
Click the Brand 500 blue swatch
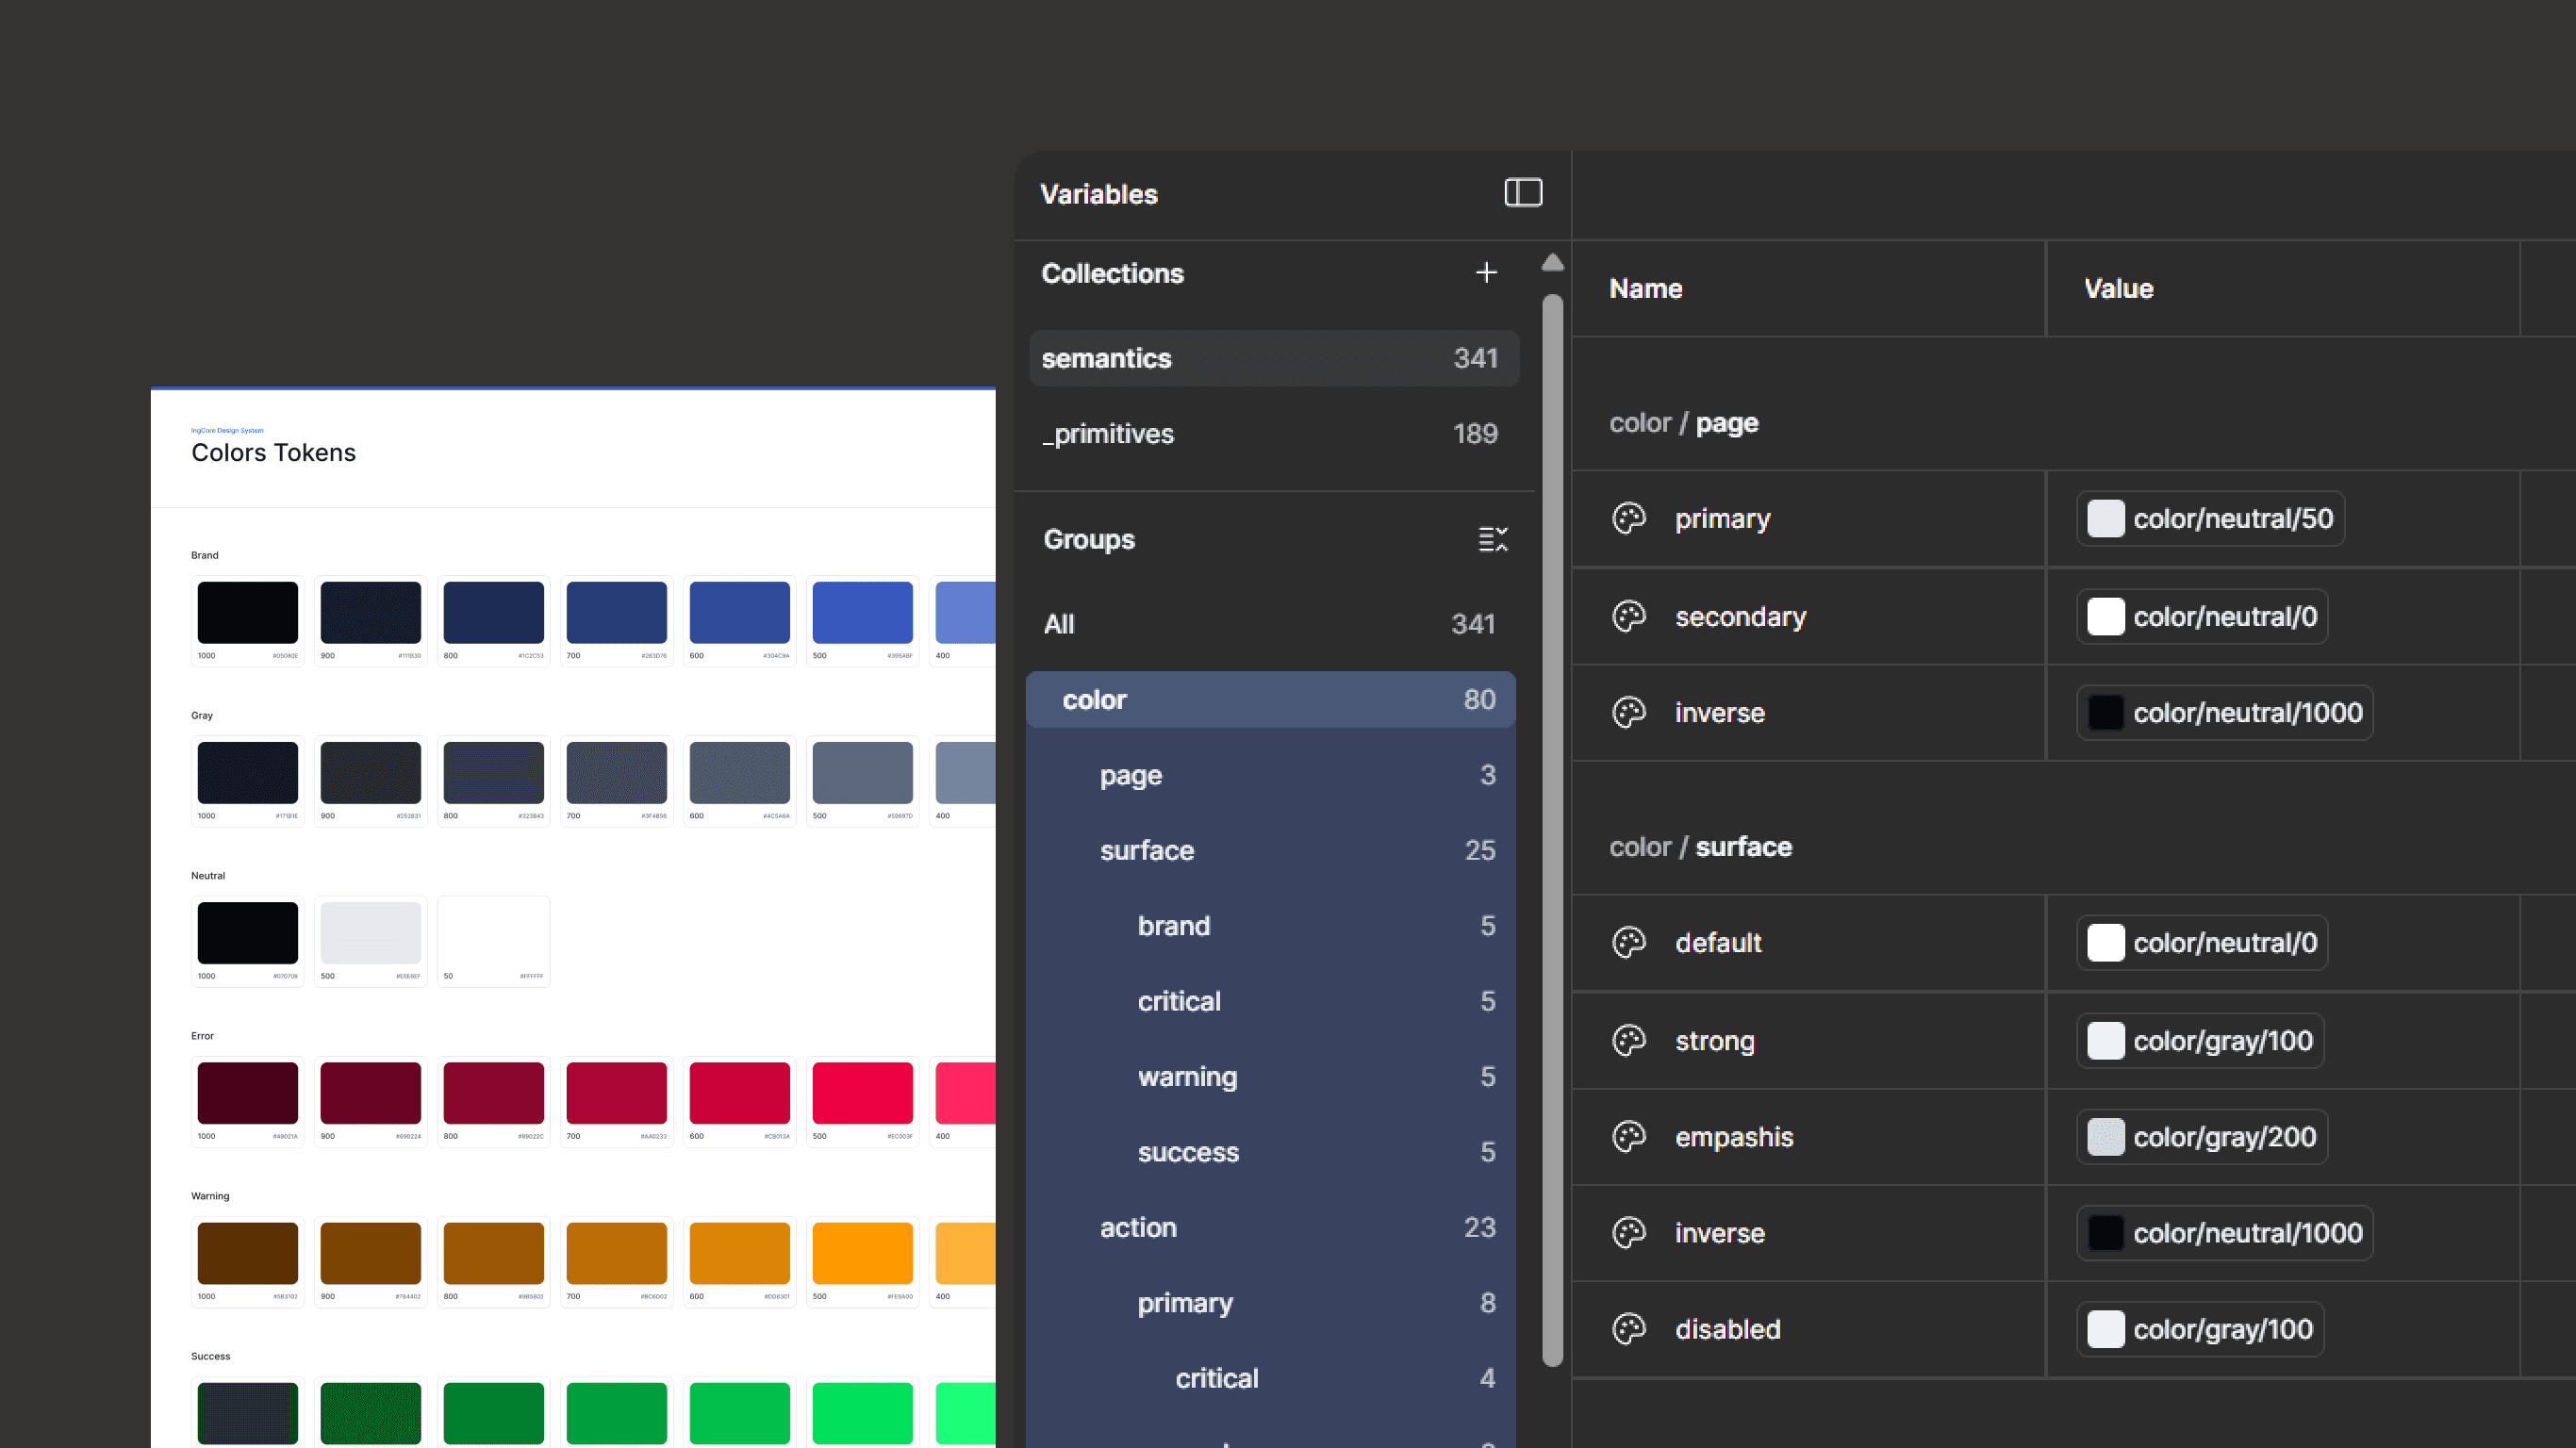[862, 612]
